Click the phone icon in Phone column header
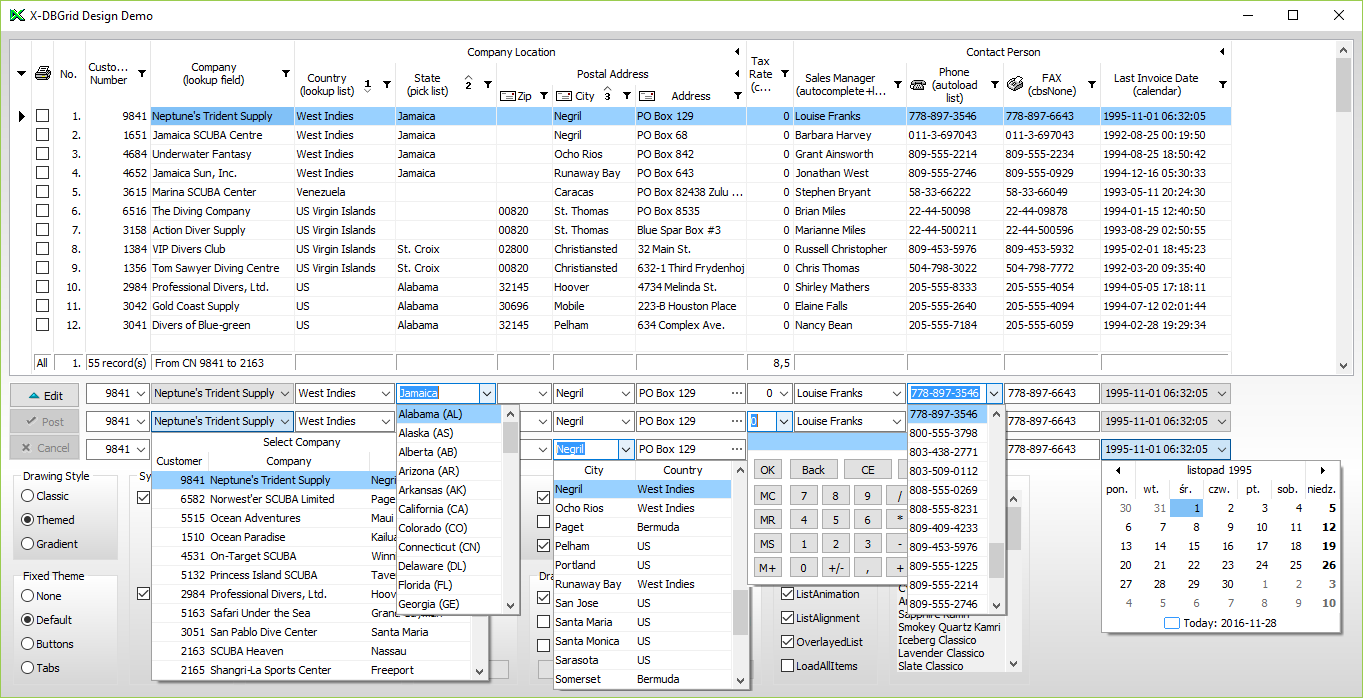 click(917, 85)
